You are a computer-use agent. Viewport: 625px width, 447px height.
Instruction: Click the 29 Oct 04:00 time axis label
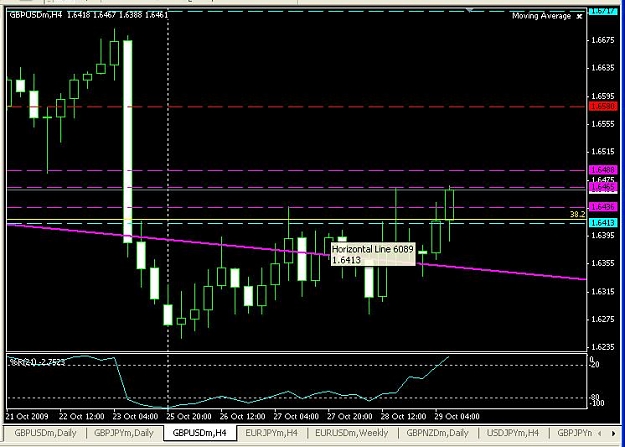point(457,416)
